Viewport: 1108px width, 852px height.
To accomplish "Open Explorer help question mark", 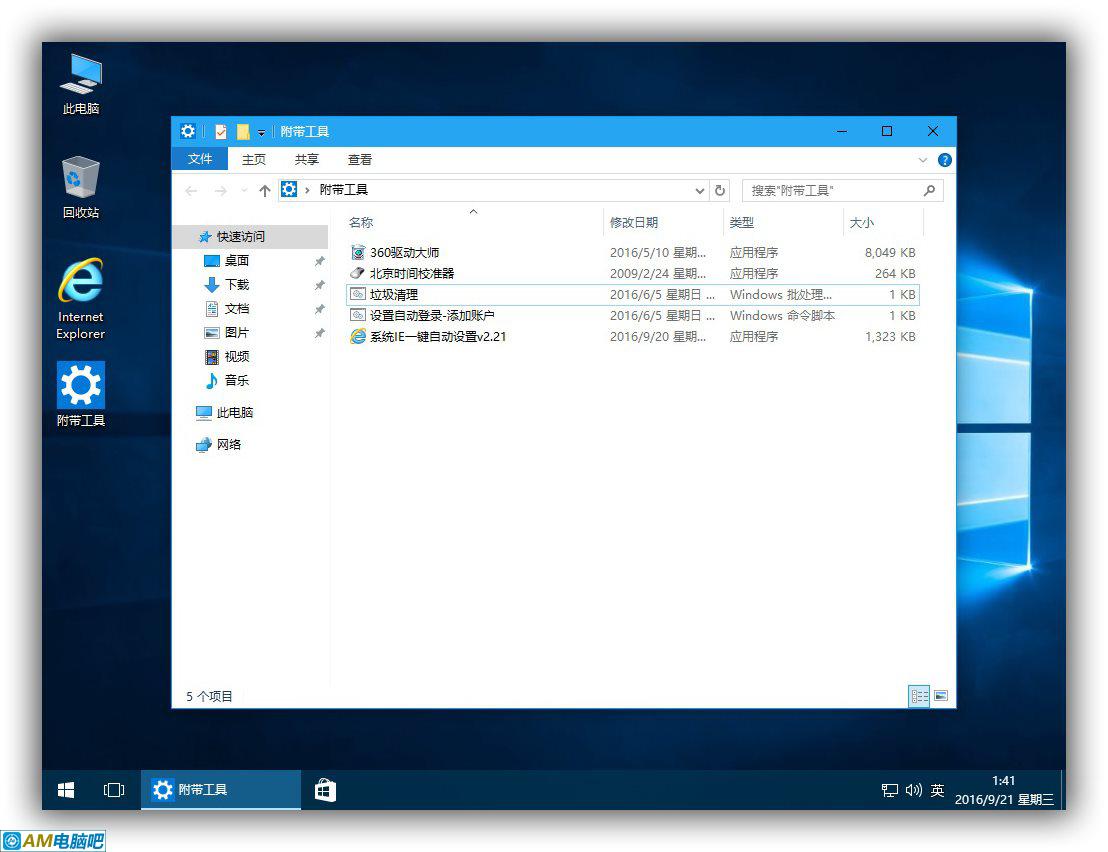I will [x=944, y=160].
